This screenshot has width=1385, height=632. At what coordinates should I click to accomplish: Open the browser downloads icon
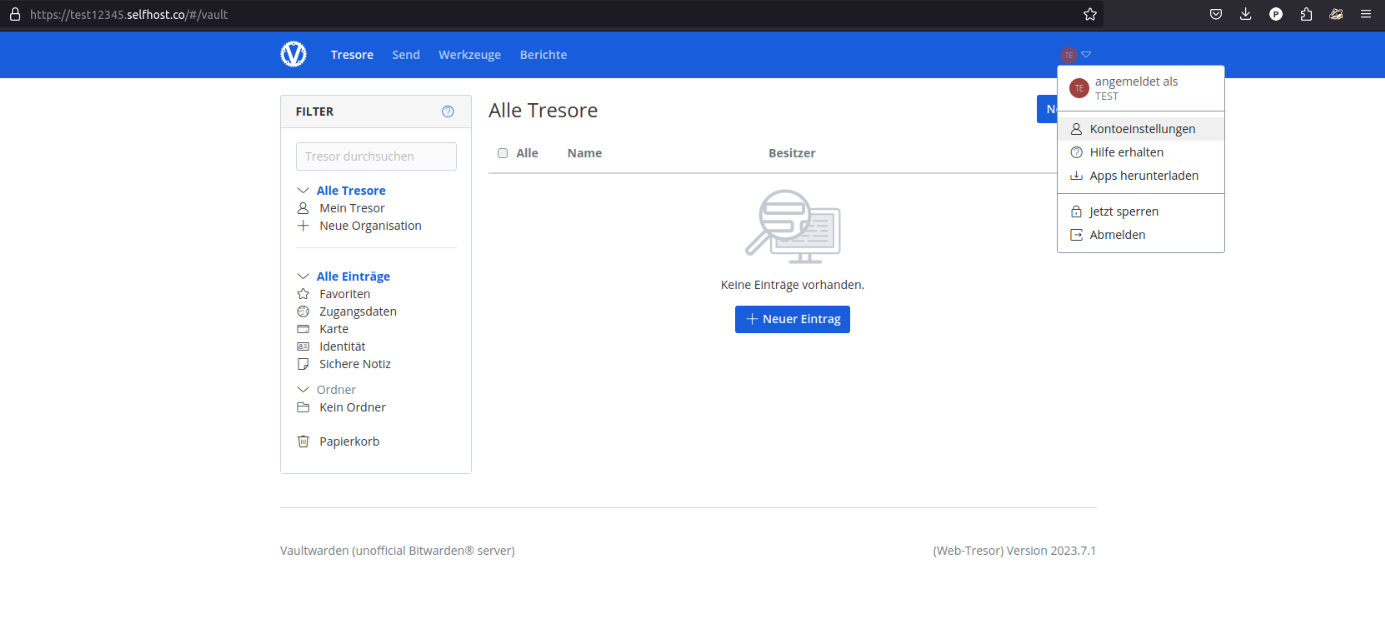[x=1246, y=14]
